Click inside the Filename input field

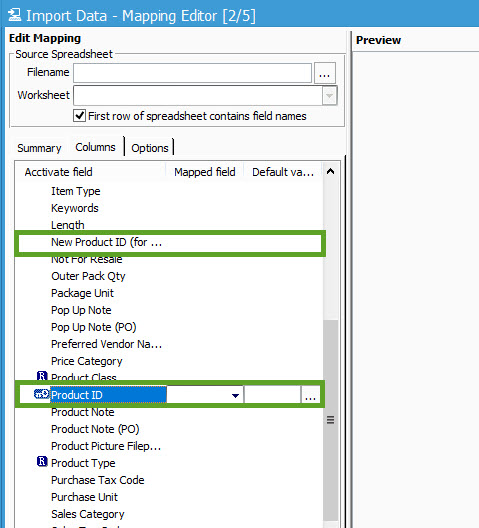click(x=192, y=73)
